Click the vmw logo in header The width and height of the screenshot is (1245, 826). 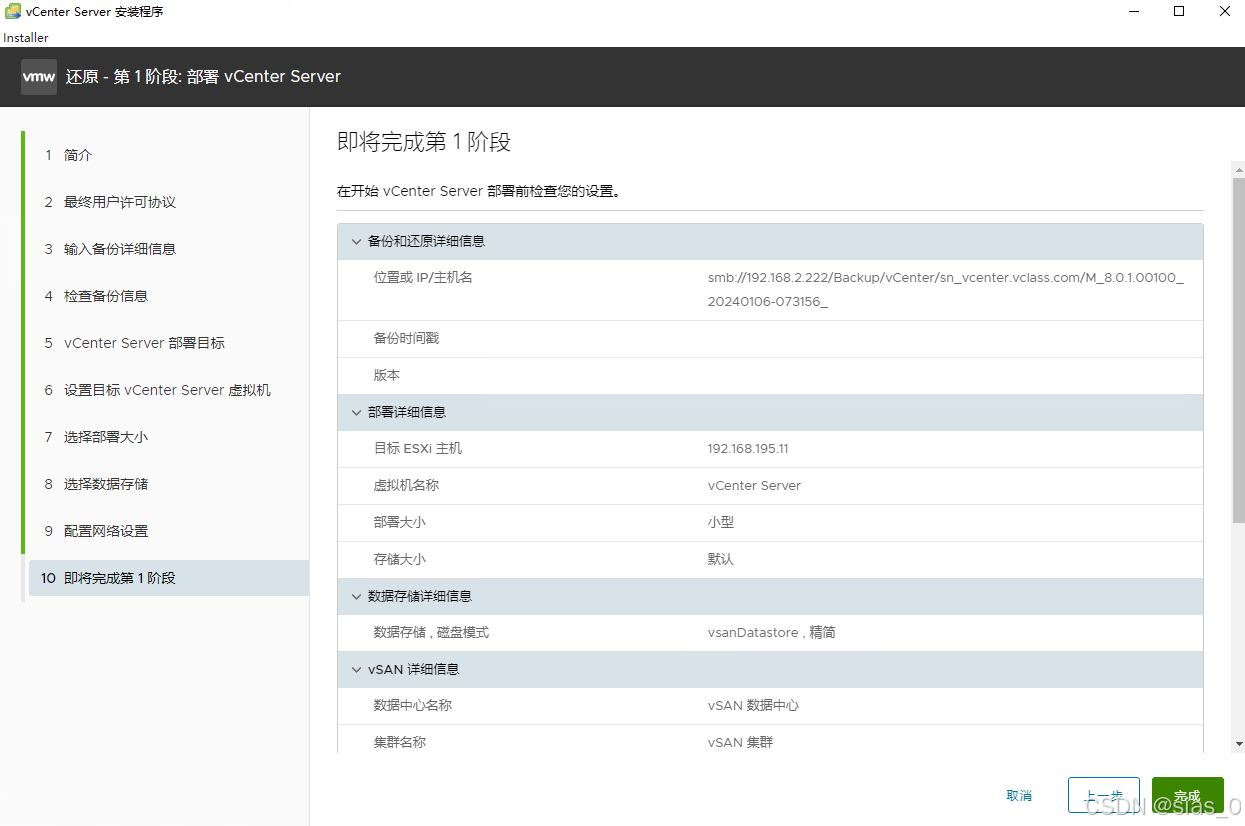coord(39,76)
